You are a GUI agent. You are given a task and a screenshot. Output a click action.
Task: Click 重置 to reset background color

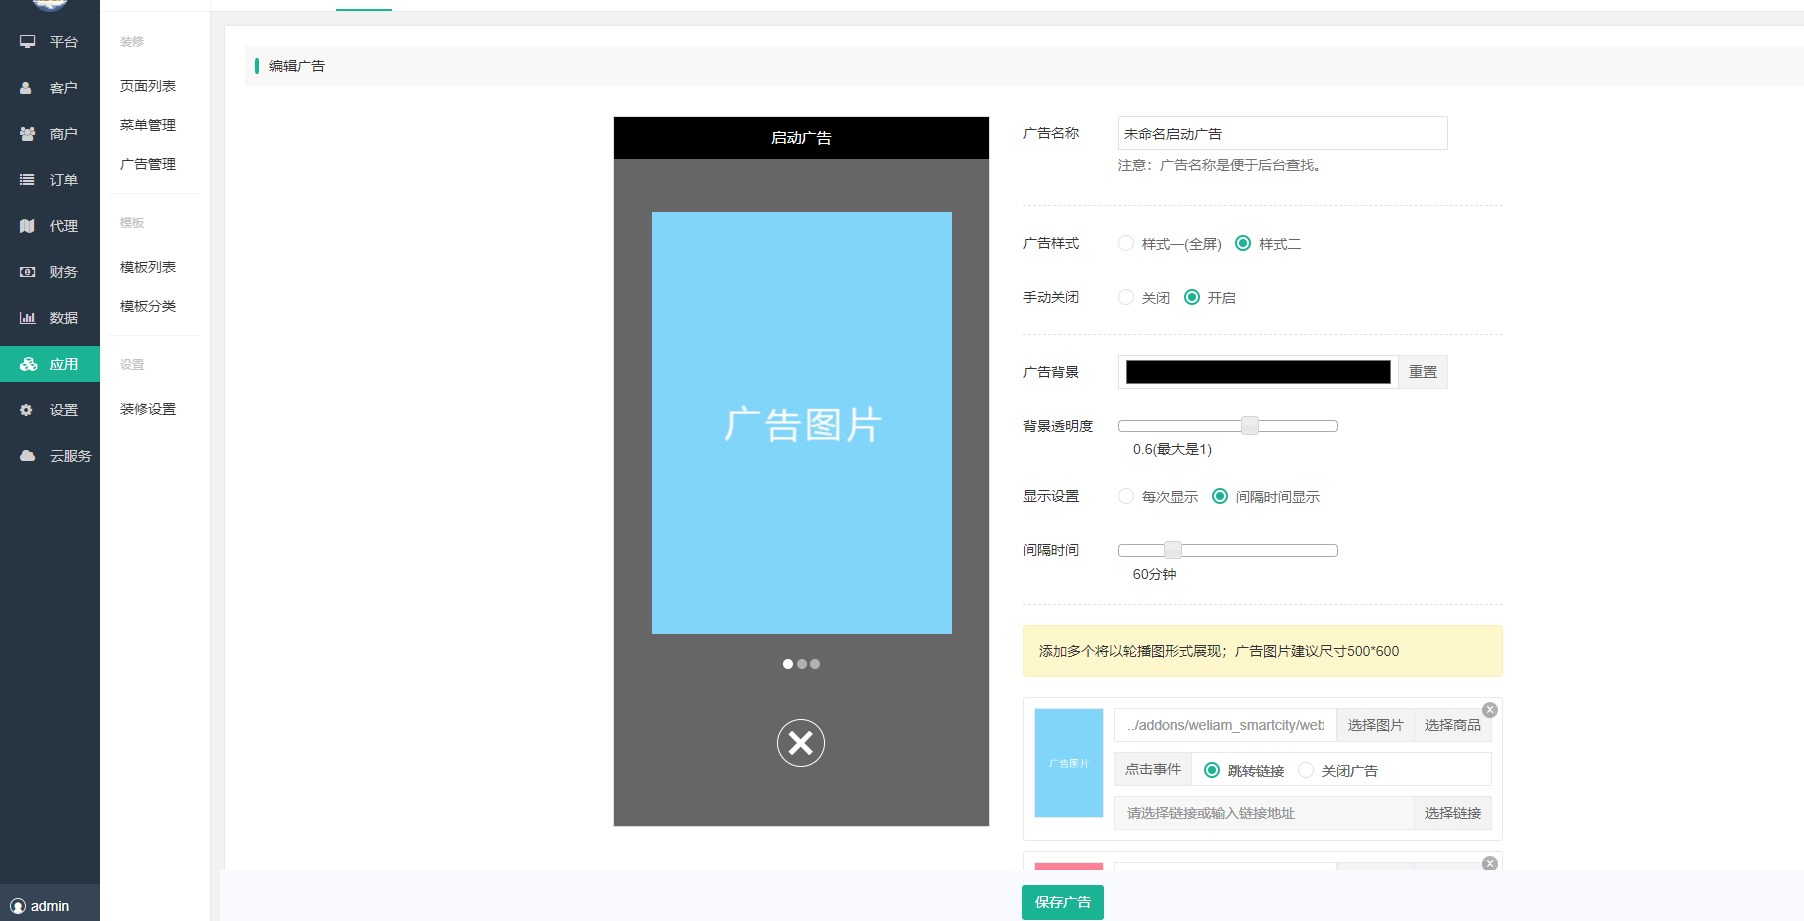[x=1423, y=372]
